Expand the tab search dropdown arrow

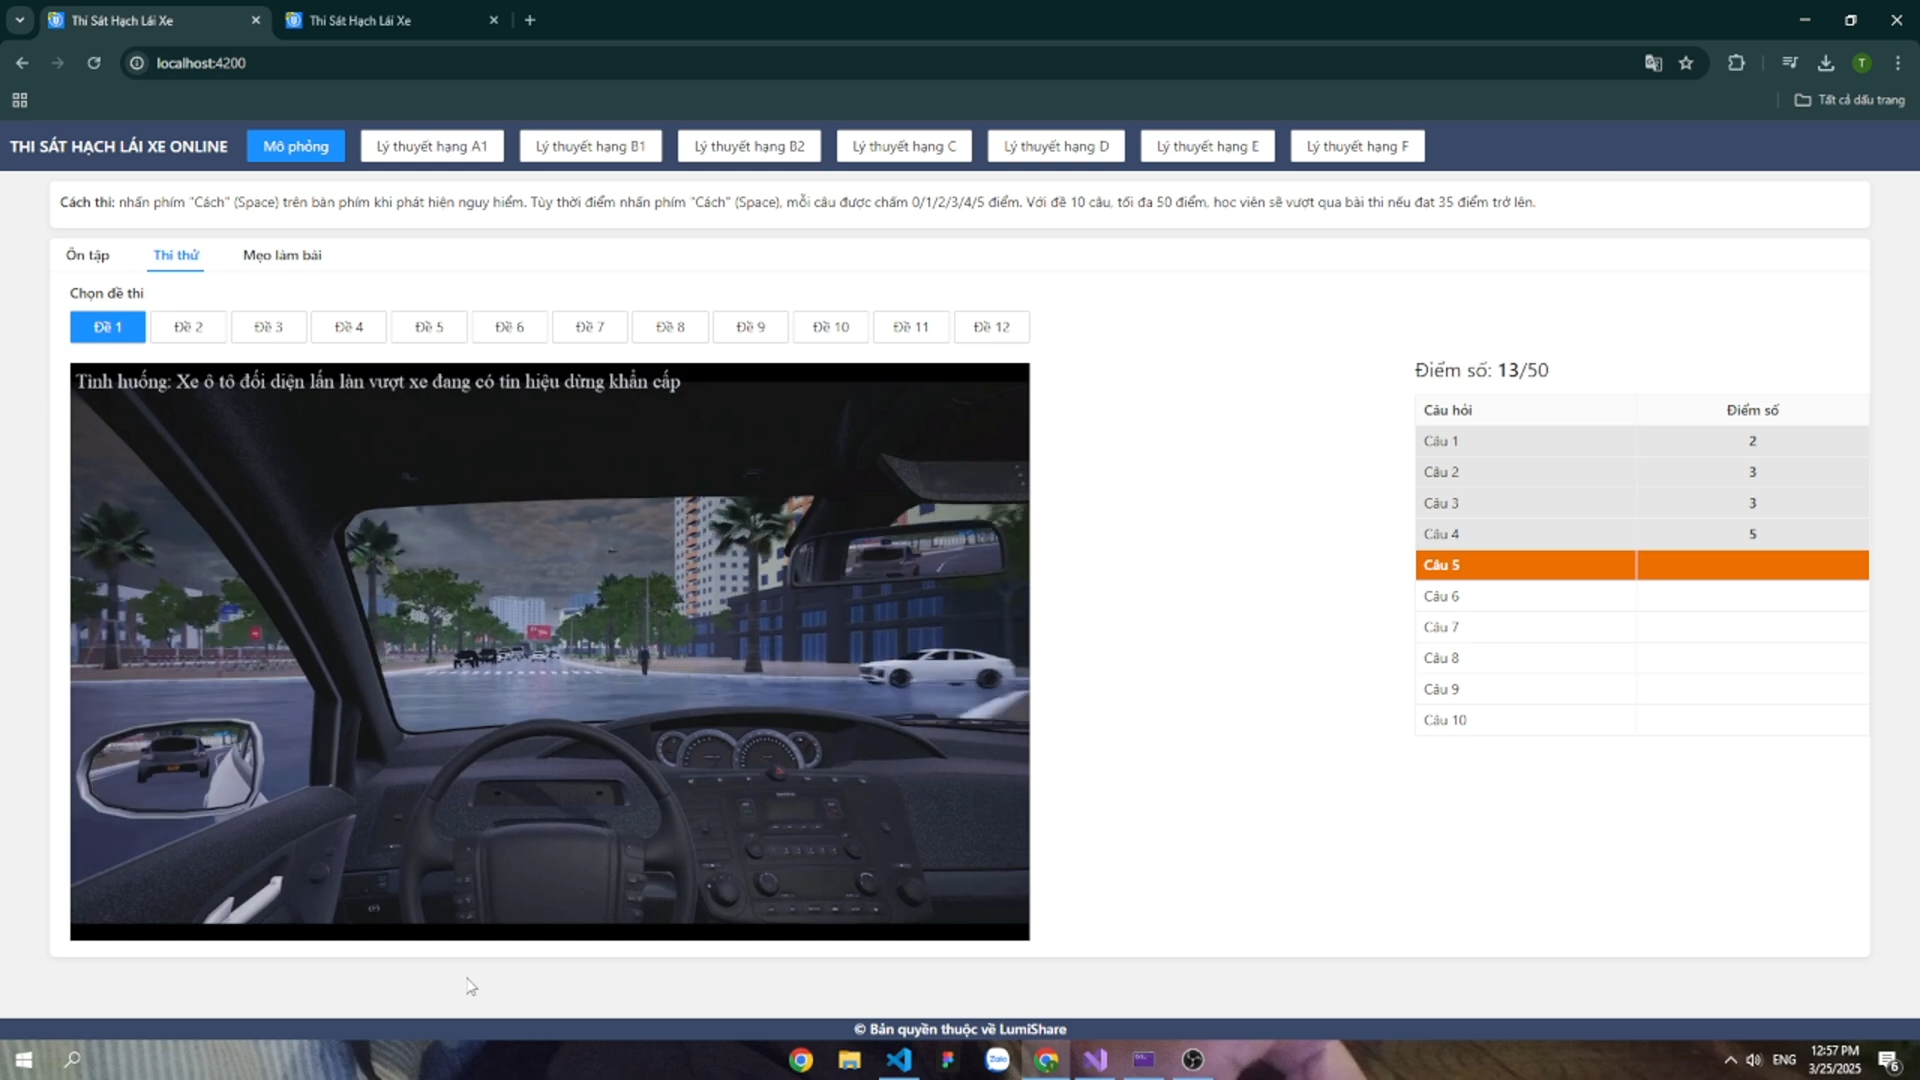(19, 20)
